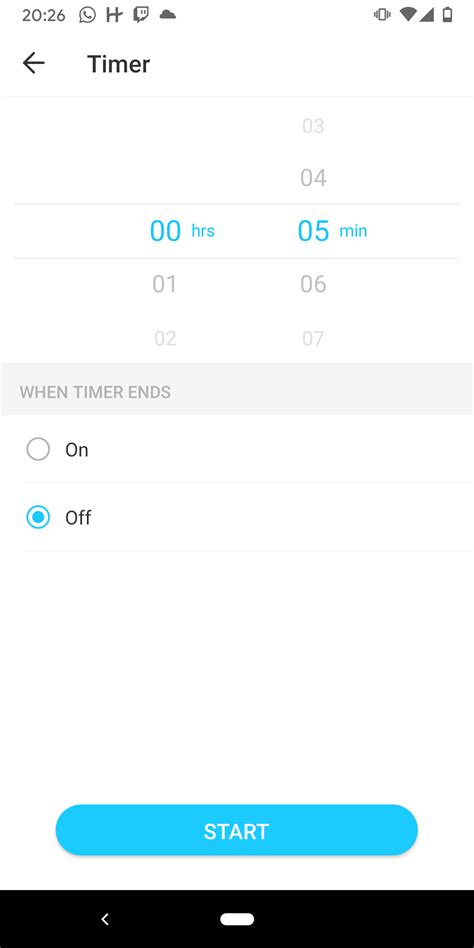
Task: Pick 04 in the minutes picker
Action: pyautogui.click(x=313, y=178)
